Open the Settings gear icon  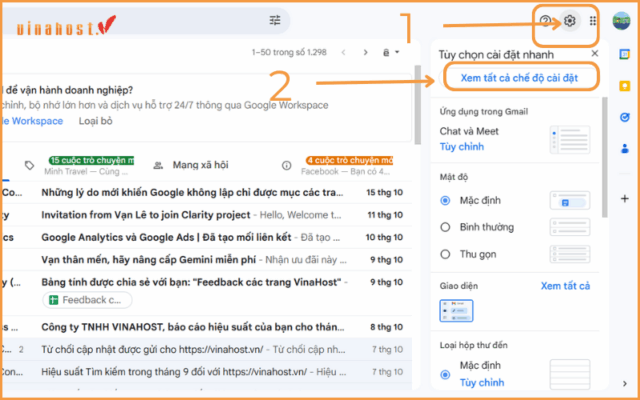(570, 20)
